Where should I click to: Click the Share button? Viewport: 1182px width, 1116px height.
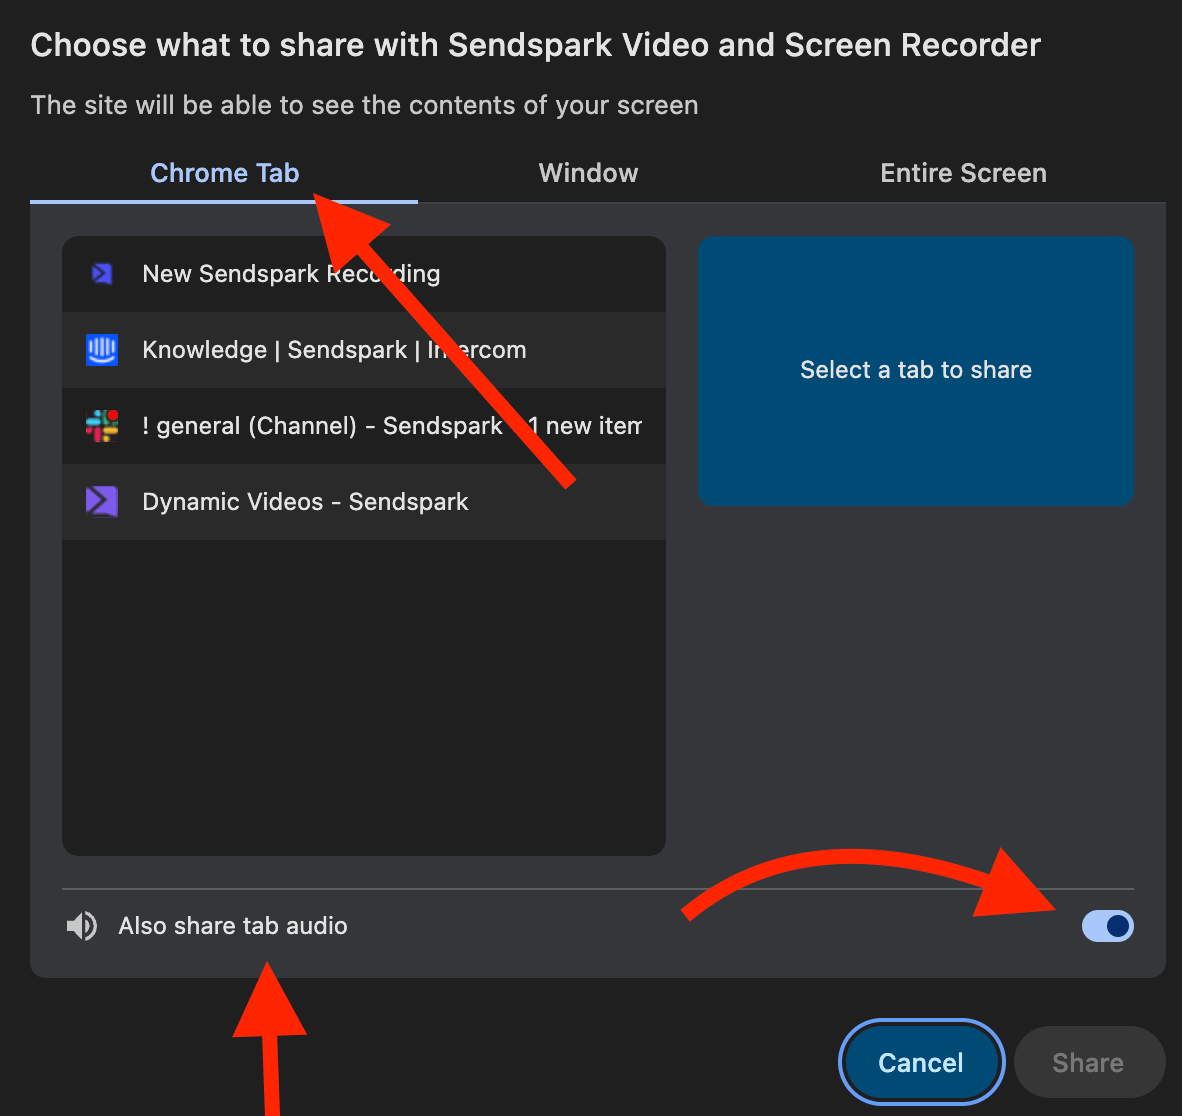[1088, 1062]
